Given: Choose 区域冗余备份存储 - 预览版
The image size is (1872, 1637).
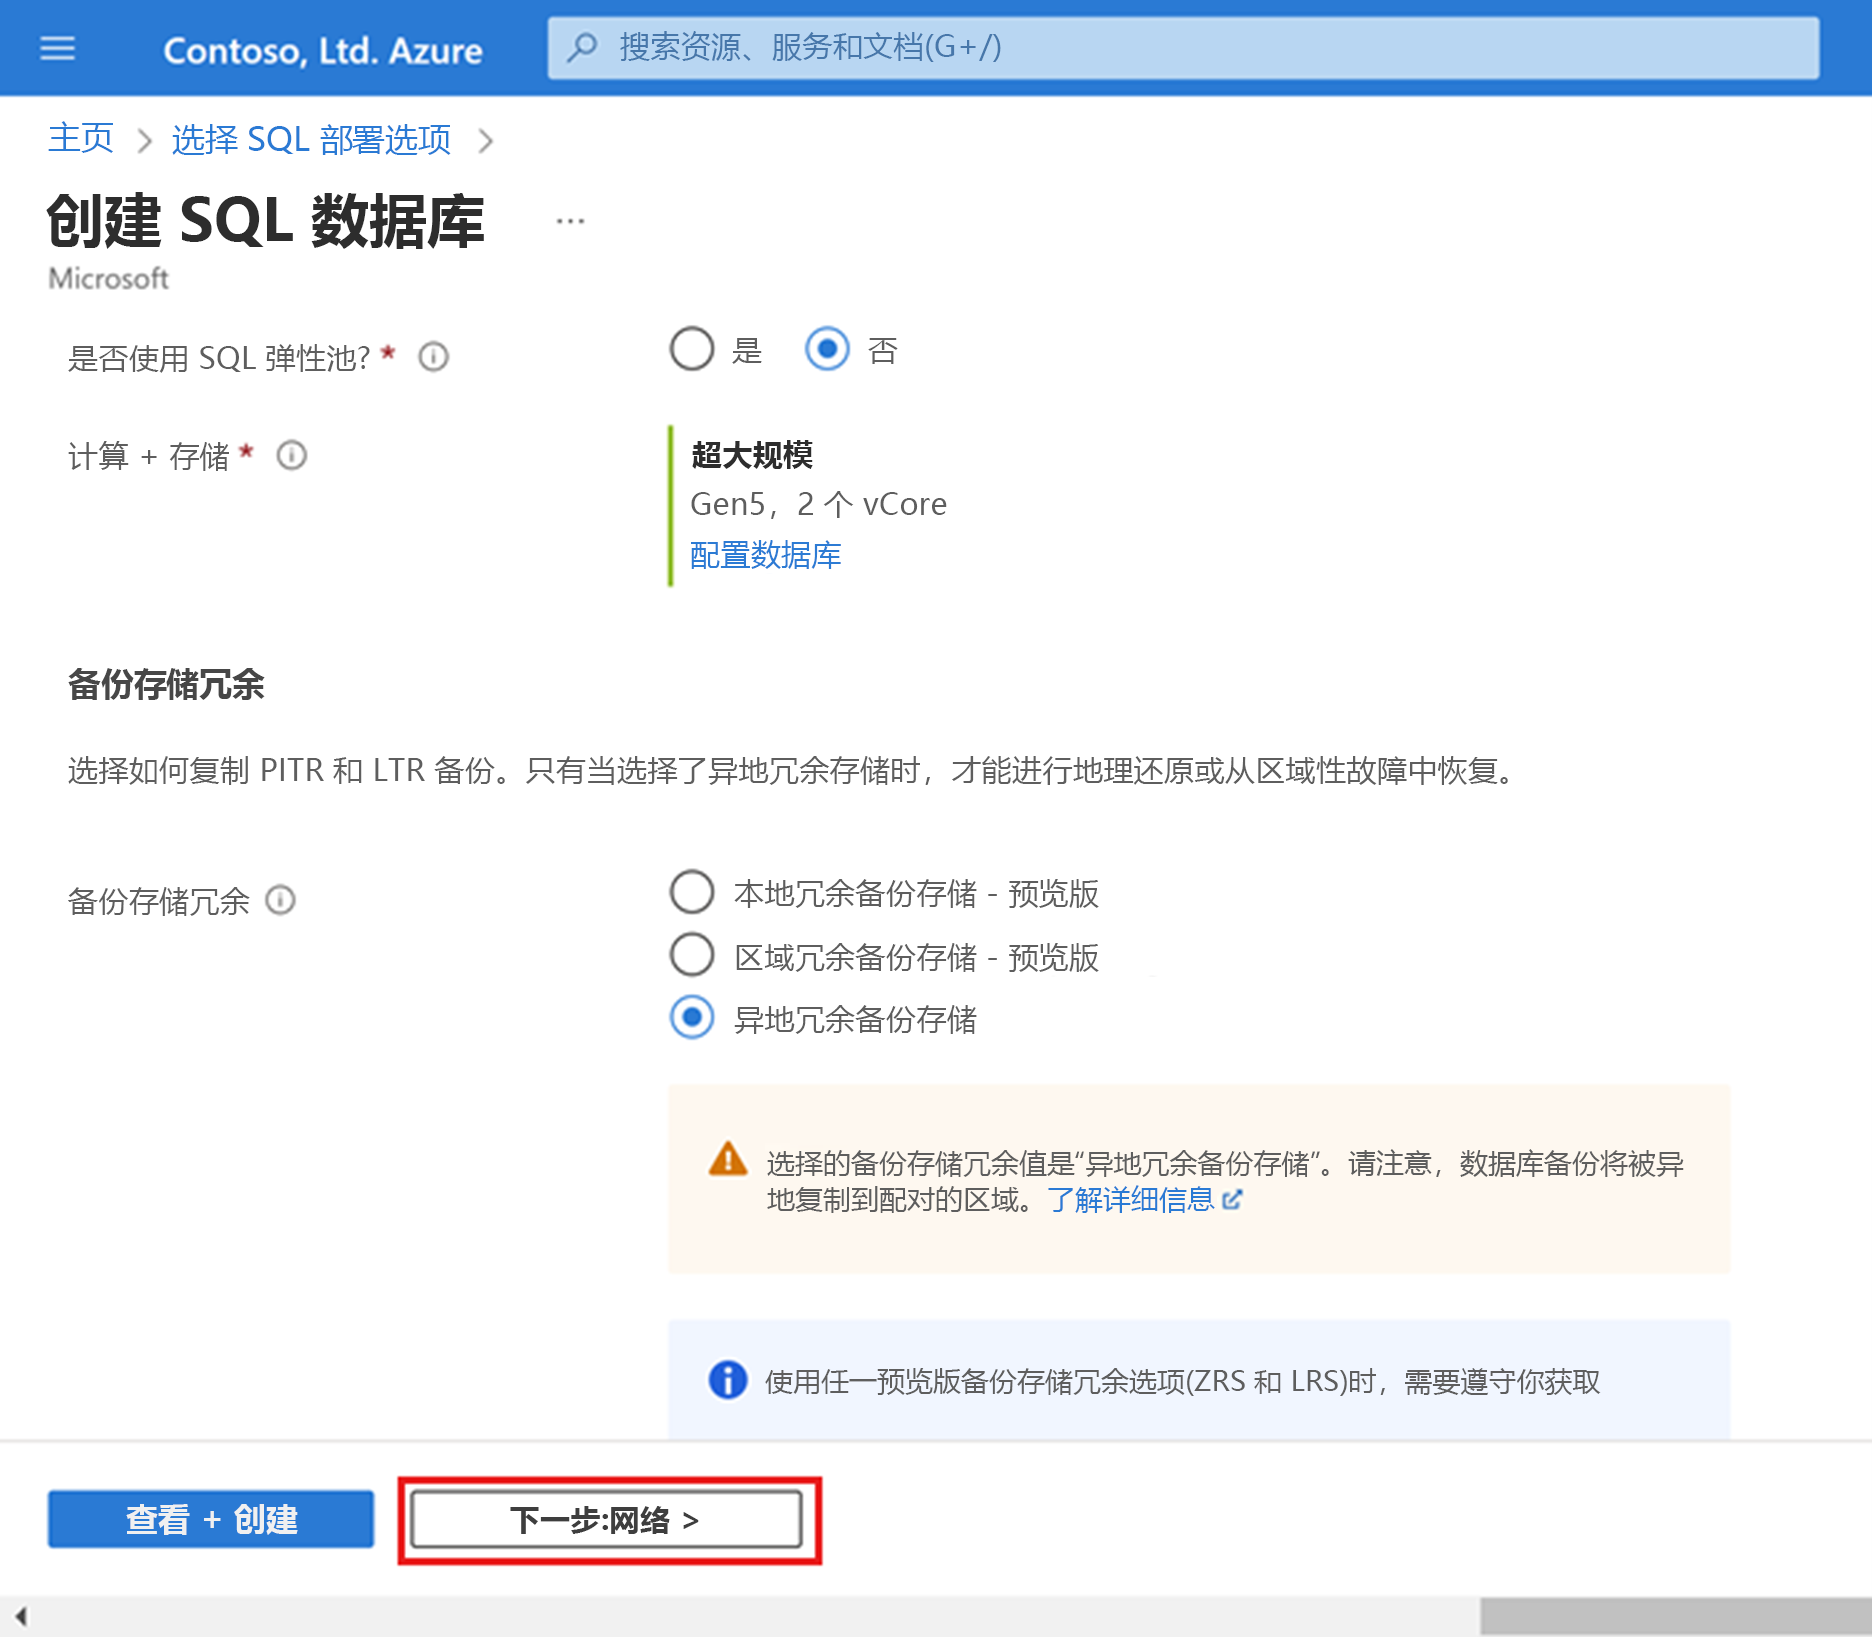Looking at the screenshot, I should coord(692,955).
